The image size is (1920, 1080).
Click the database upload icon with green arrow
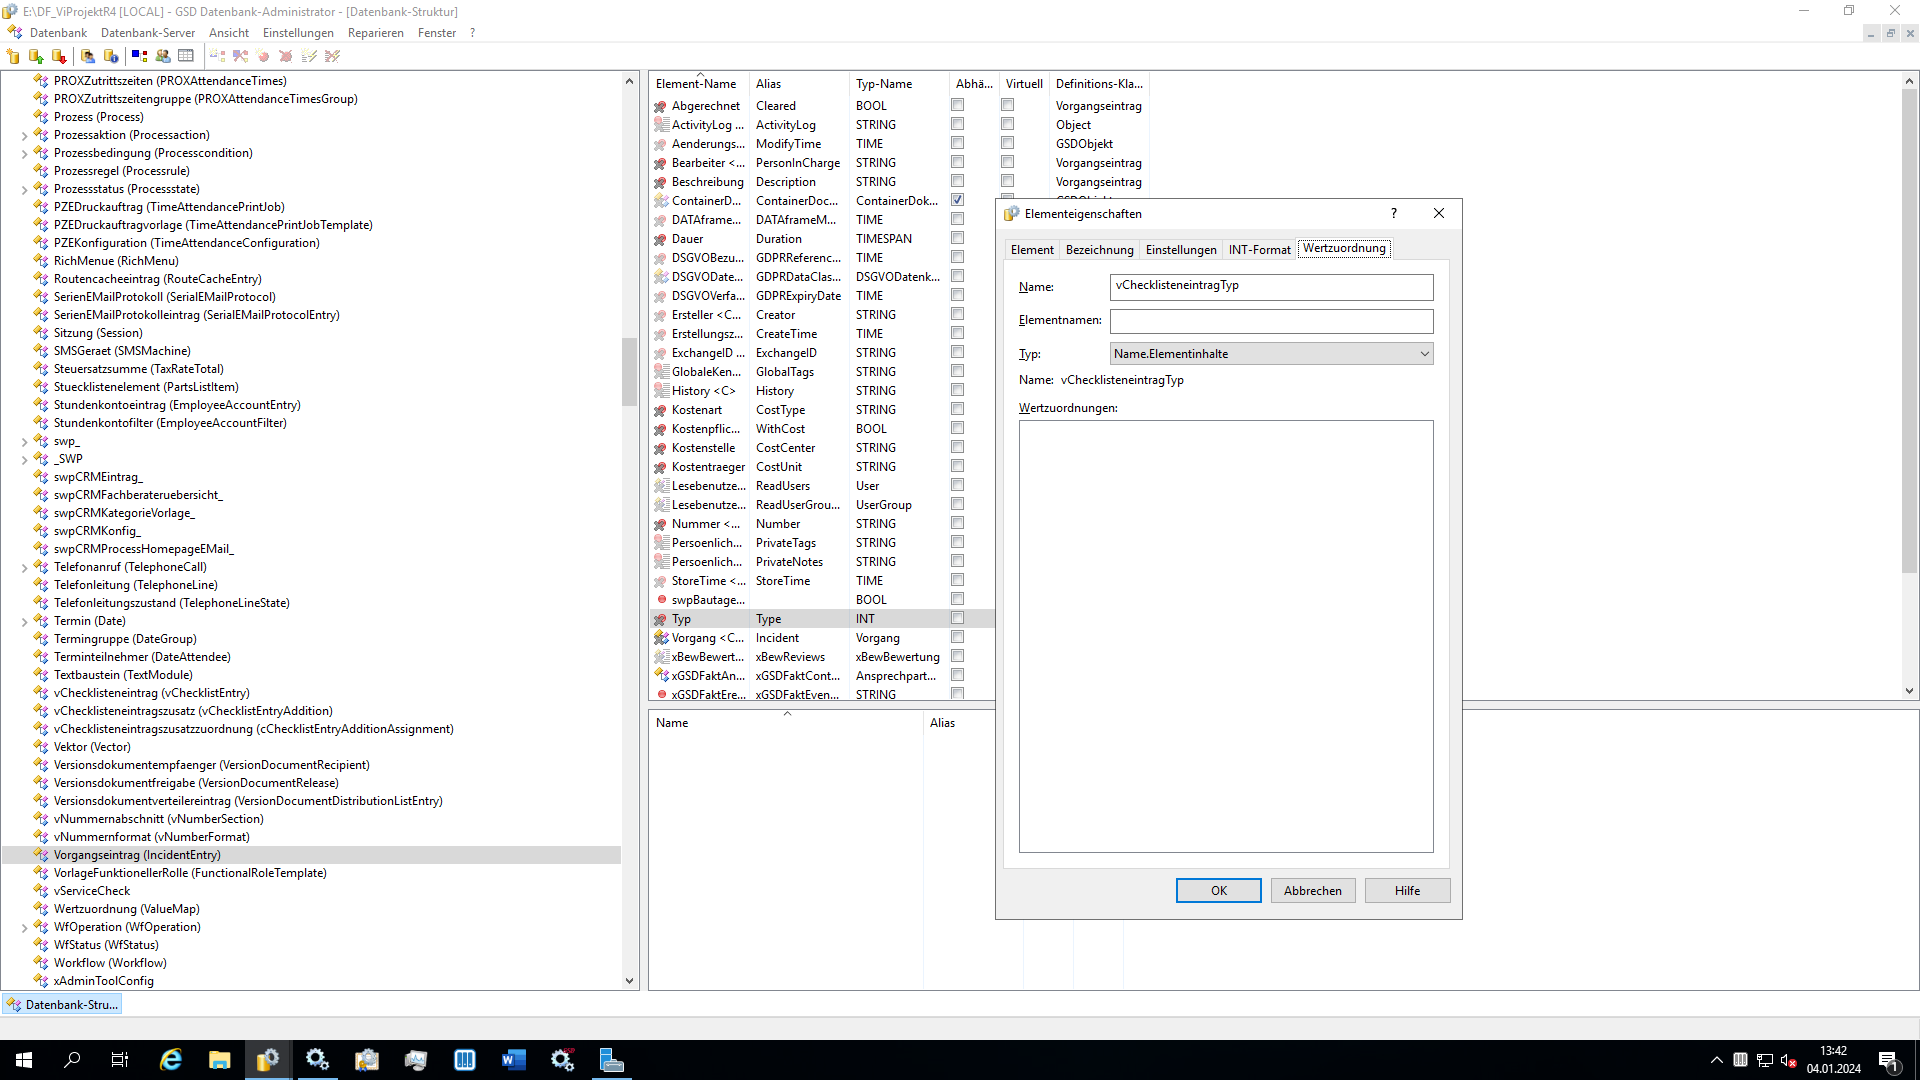pyautogui.click(x=36, y=56)
